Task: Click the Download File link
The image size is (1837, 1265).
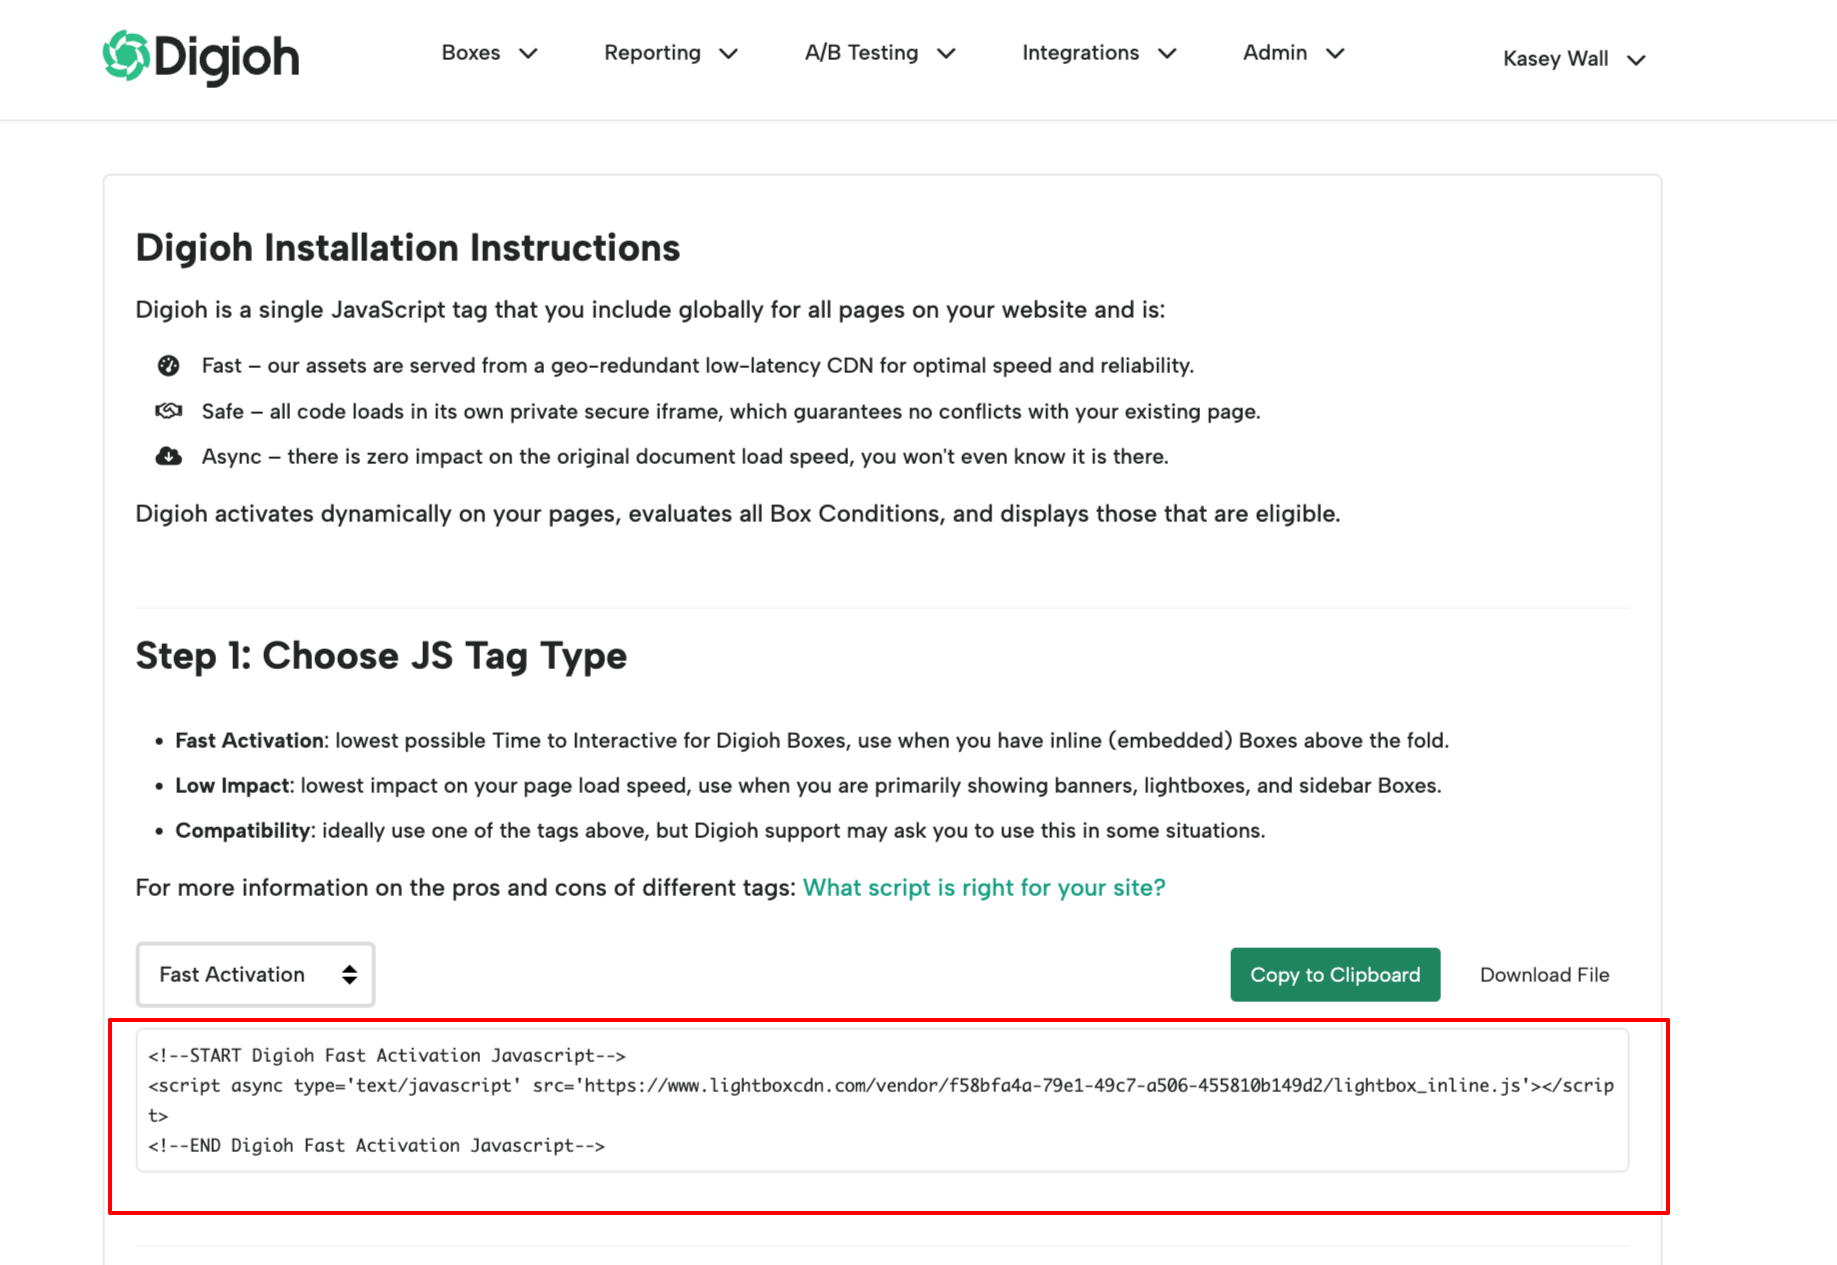Action: pos(1544,975)
